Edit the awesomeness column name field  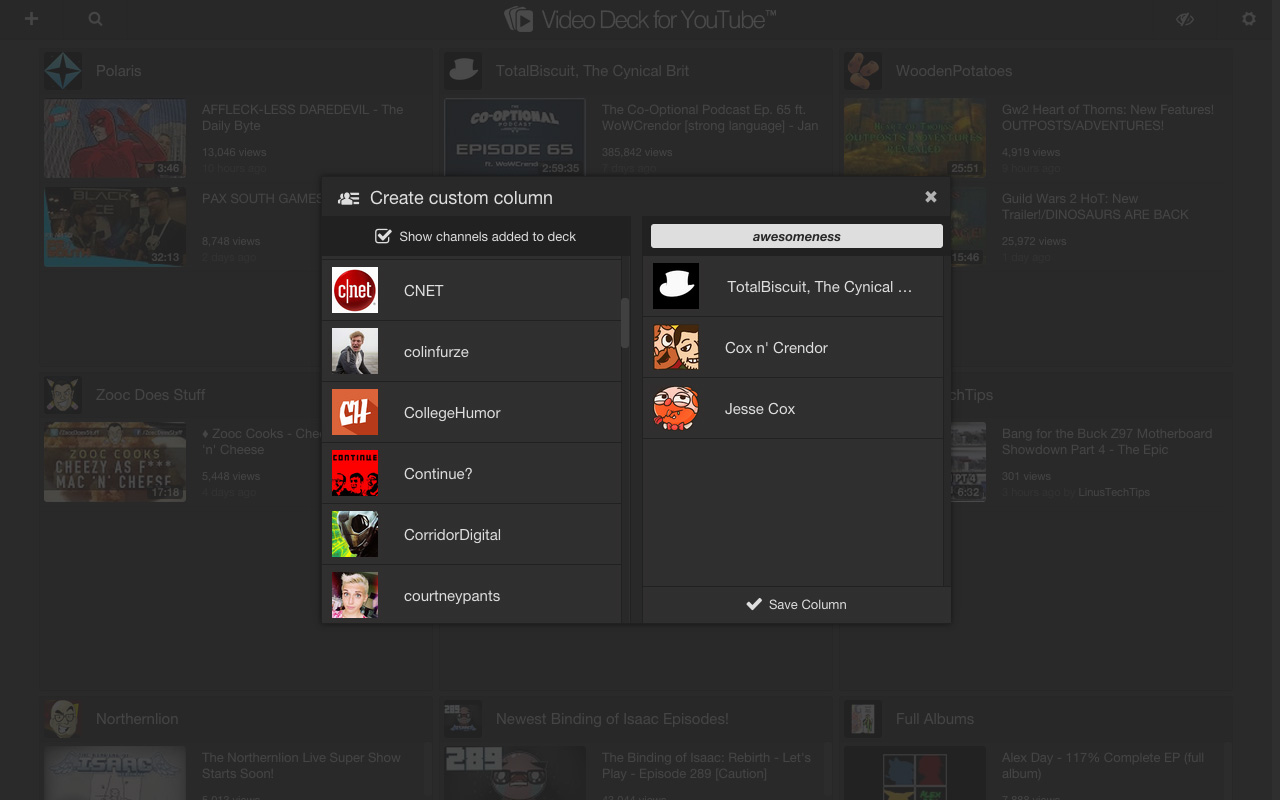click(796, 236)
